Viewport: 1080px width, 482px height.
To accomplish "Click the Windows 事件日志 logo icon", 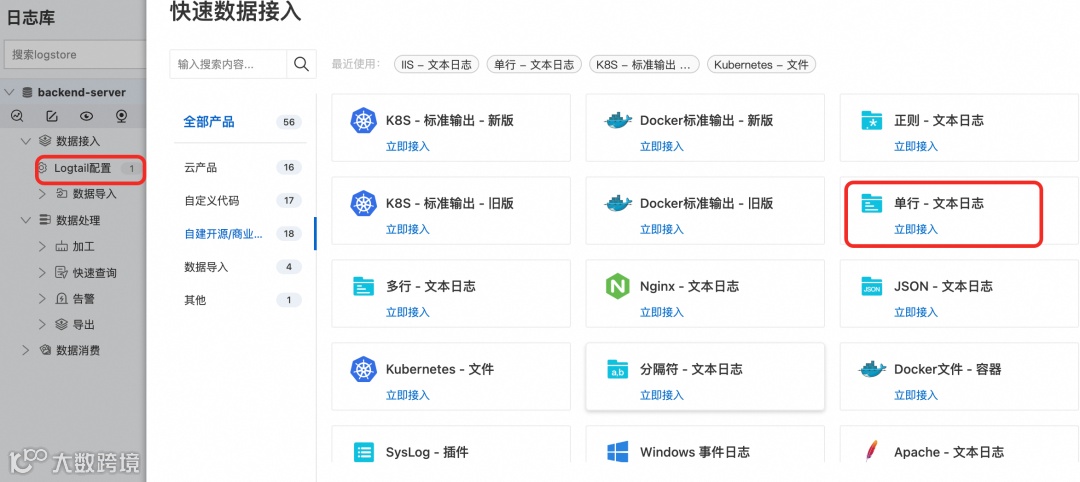I will point(617,452).
